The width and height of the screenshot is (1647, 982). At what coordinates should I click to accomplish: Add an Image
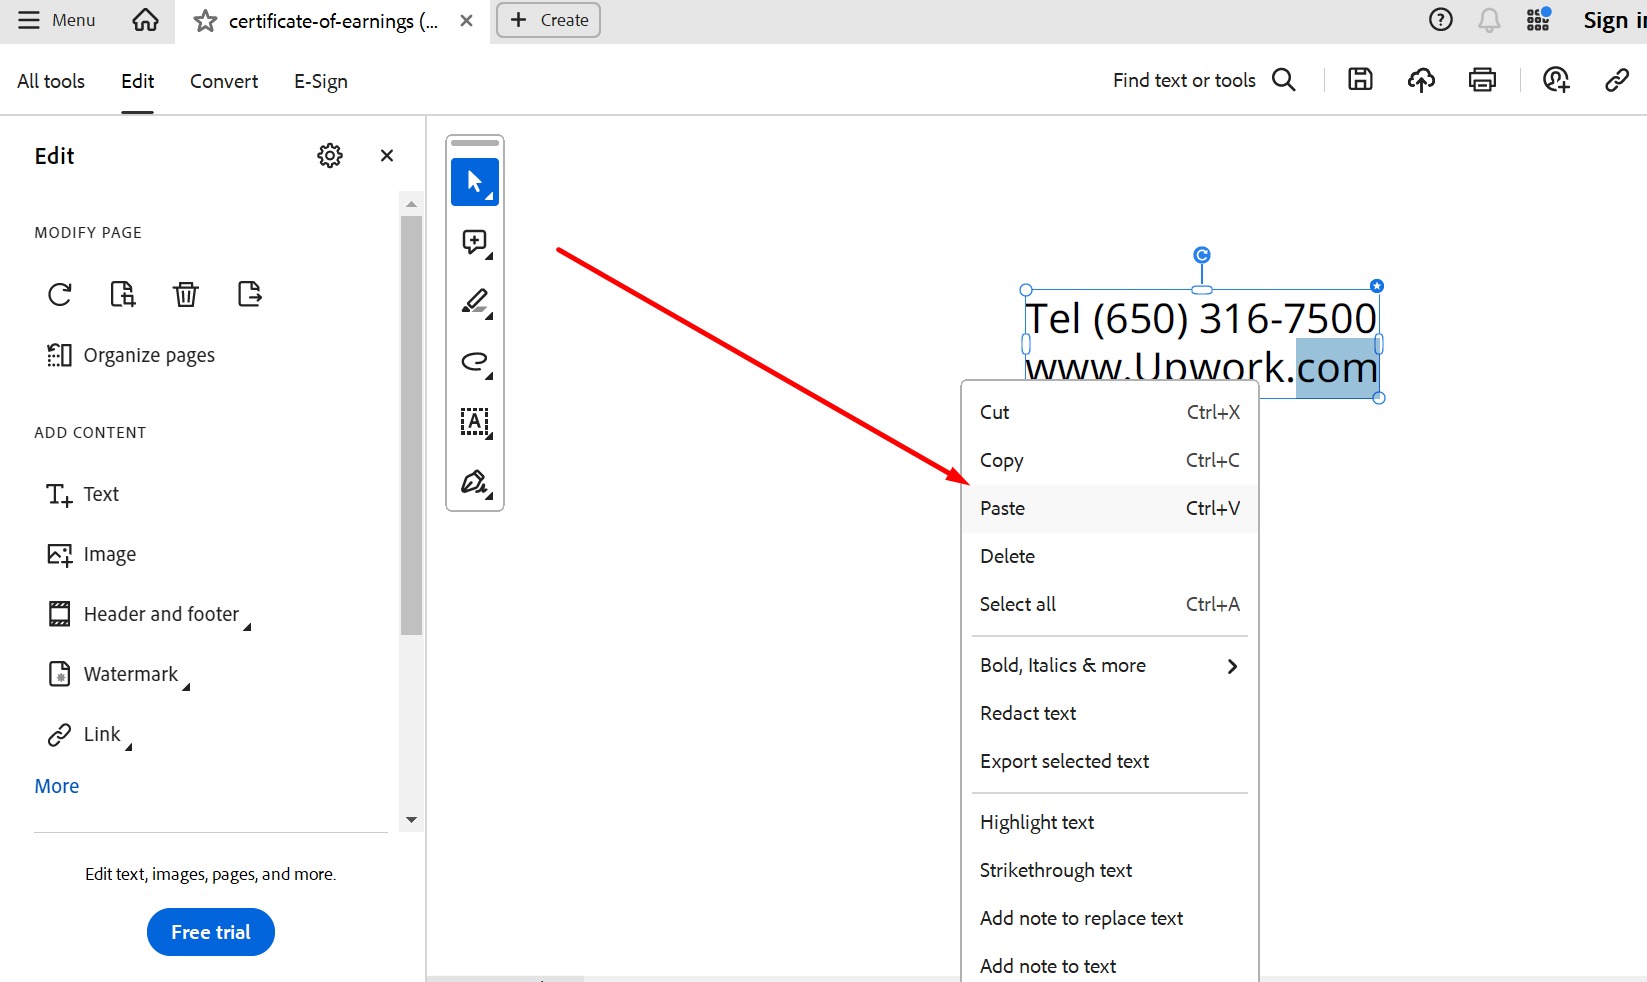(91, 554)
